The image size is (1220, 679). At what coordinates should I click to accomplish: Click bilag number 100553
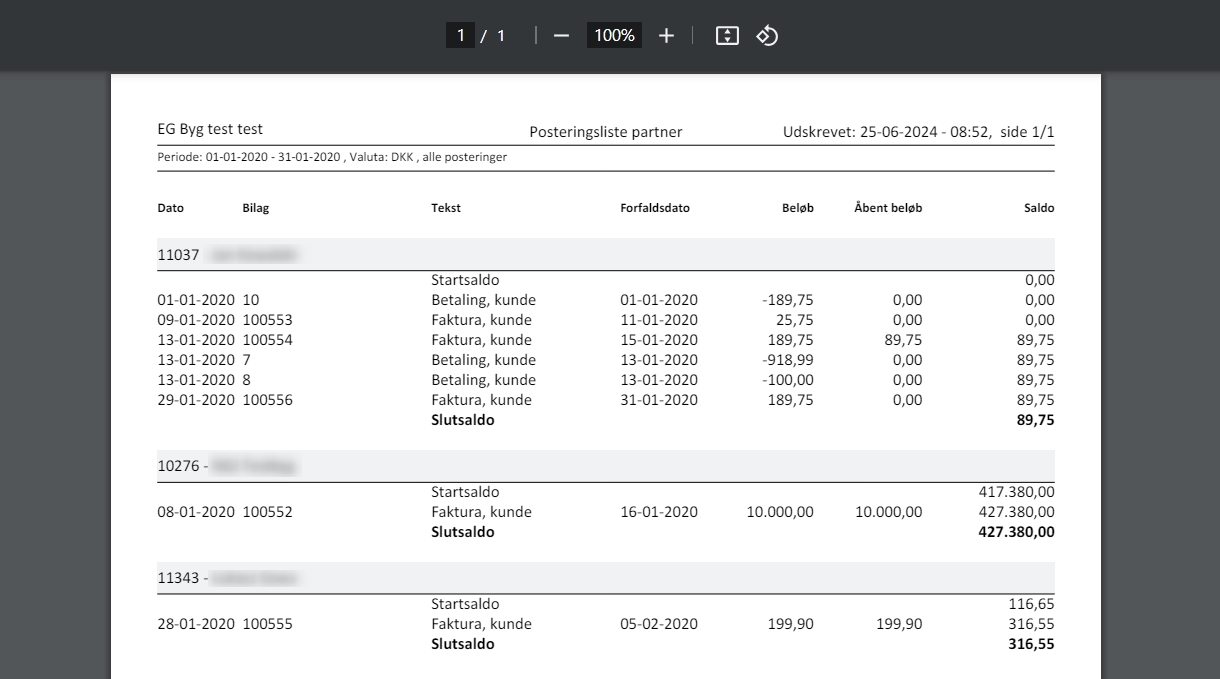[267, 320]
